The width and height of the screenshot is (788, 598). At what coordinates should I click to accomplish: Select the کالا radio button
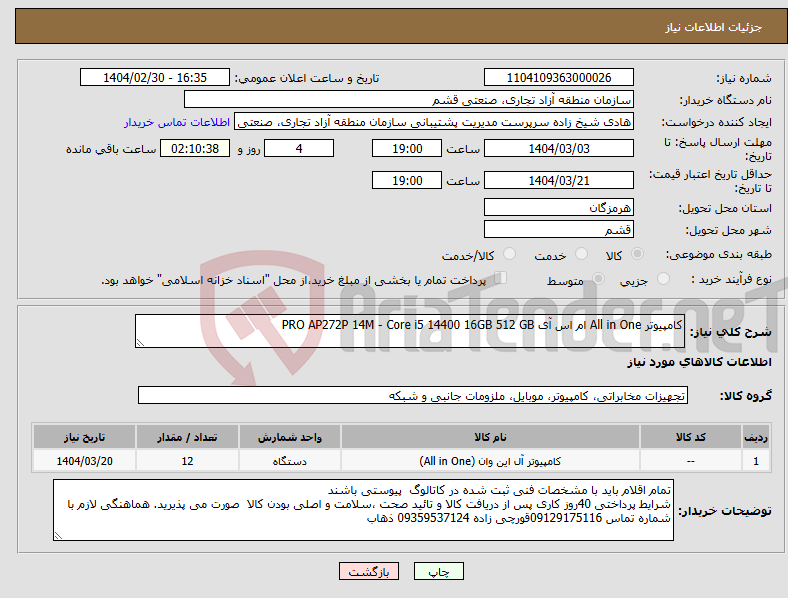tap(637, 254)
